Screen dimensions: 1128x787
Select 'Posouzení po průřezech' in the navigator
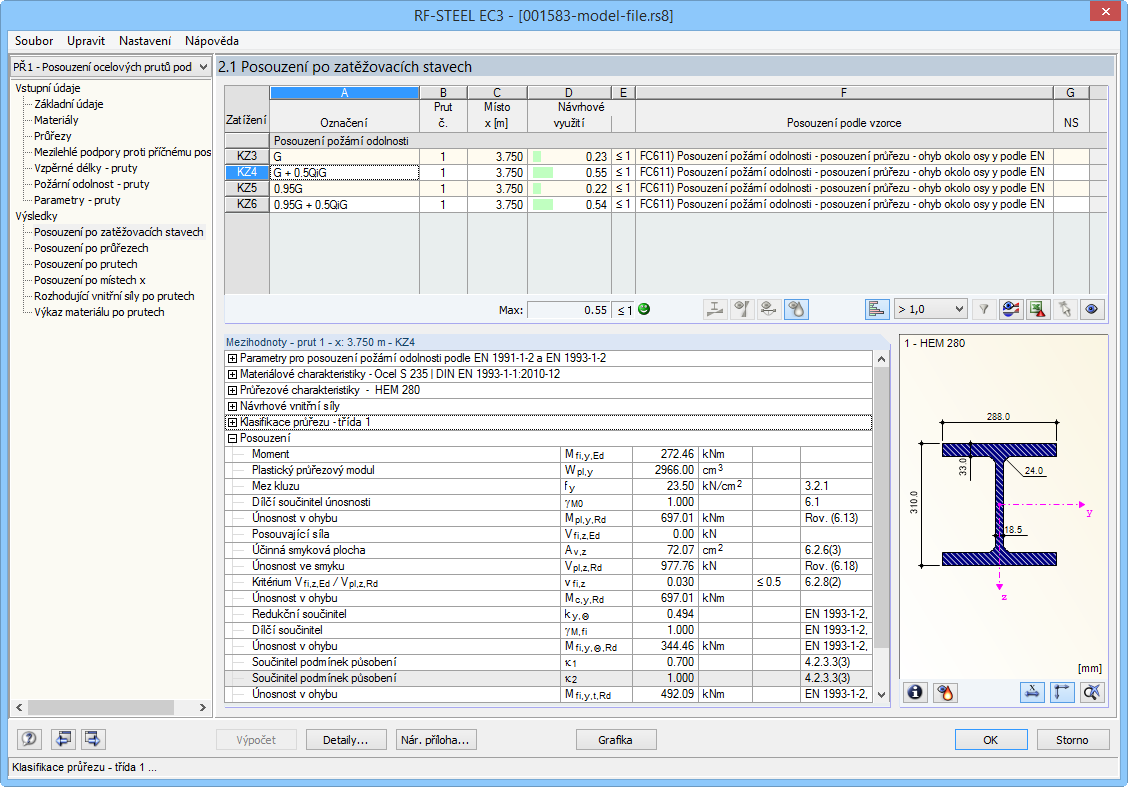click(92, 248)
